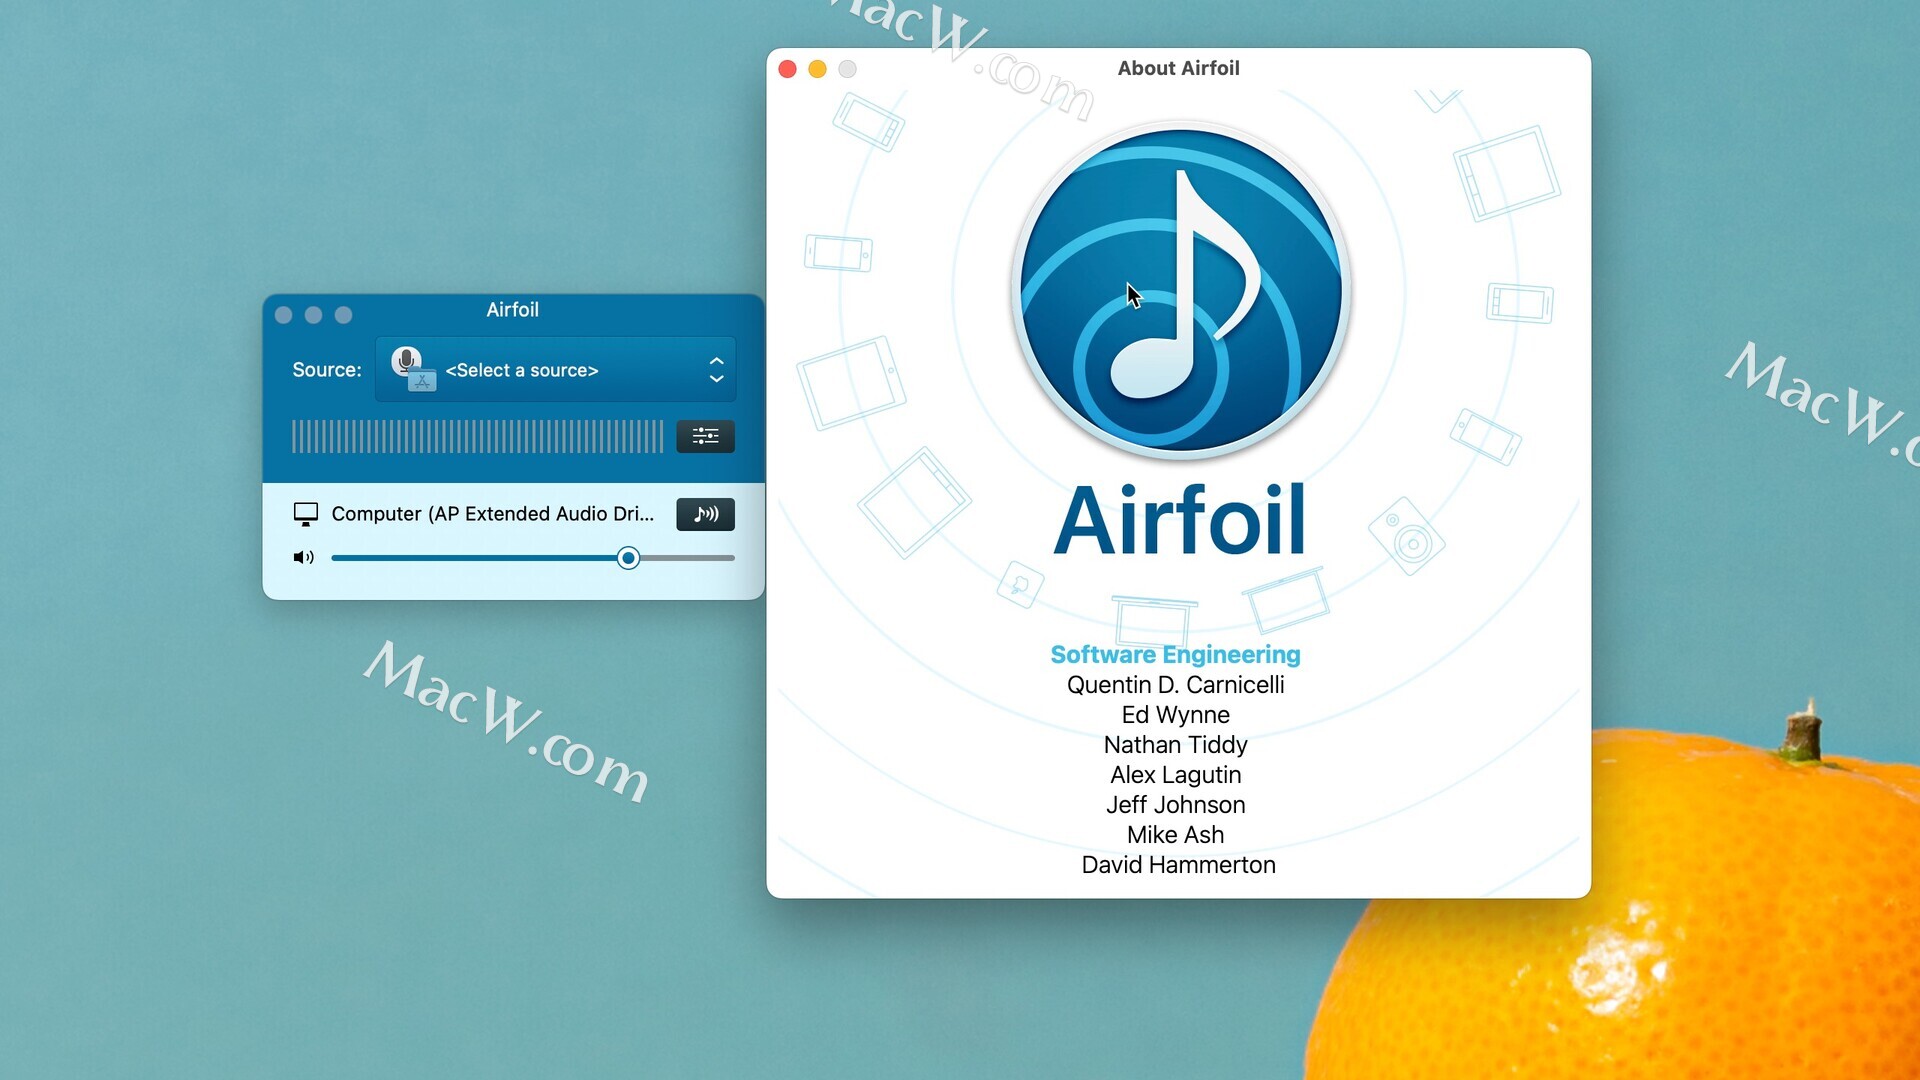Select the name Alex Lagutin
Viewport: 1920px width, 1080px height.
coord(1175,775)
